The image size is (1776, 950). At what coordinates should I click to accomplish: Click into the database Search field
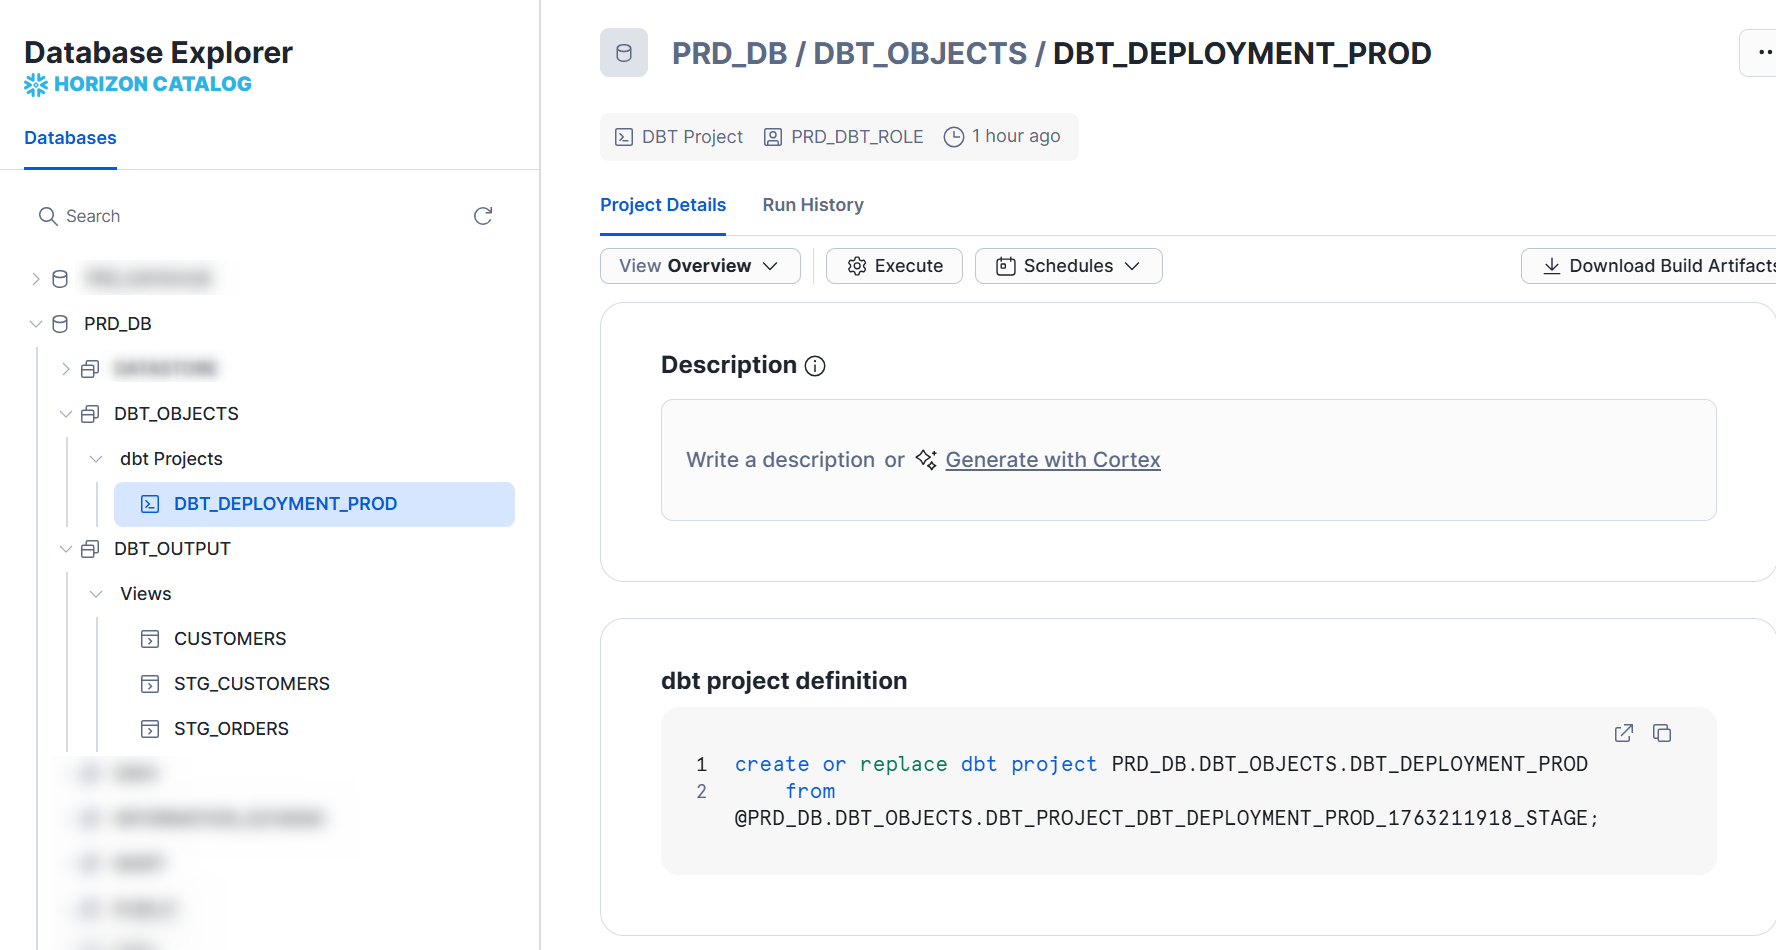250,216
